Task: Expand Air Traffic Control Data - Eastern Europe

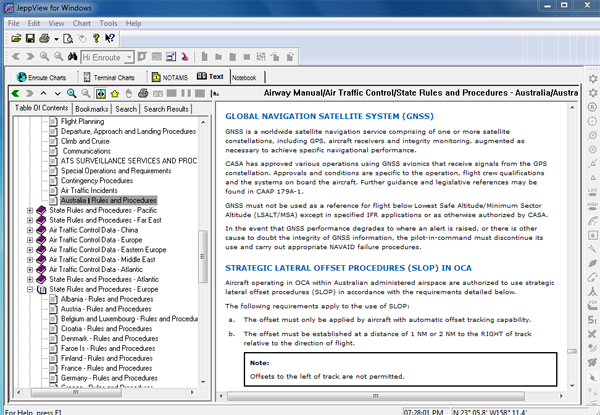Action: (x=30, y=250)
